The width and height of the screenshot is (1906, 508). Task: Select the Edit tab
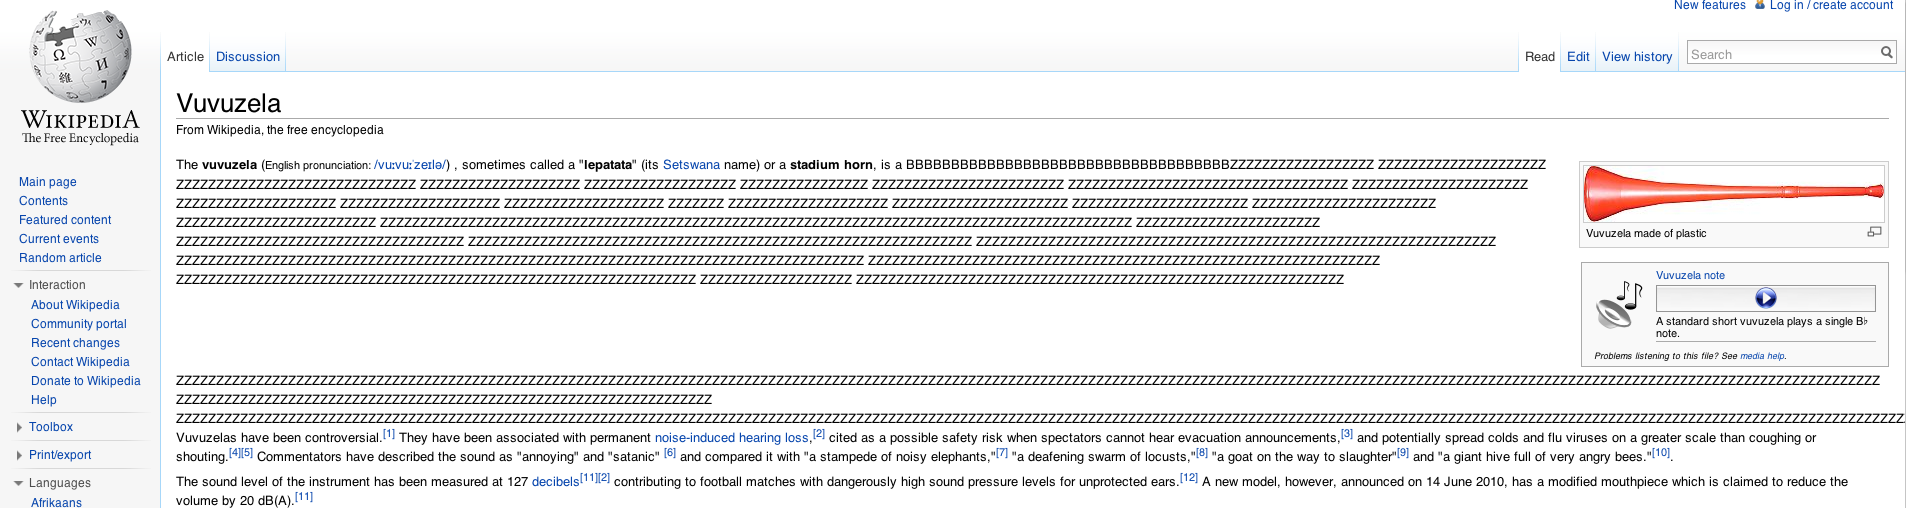[x=1577, y=57]
